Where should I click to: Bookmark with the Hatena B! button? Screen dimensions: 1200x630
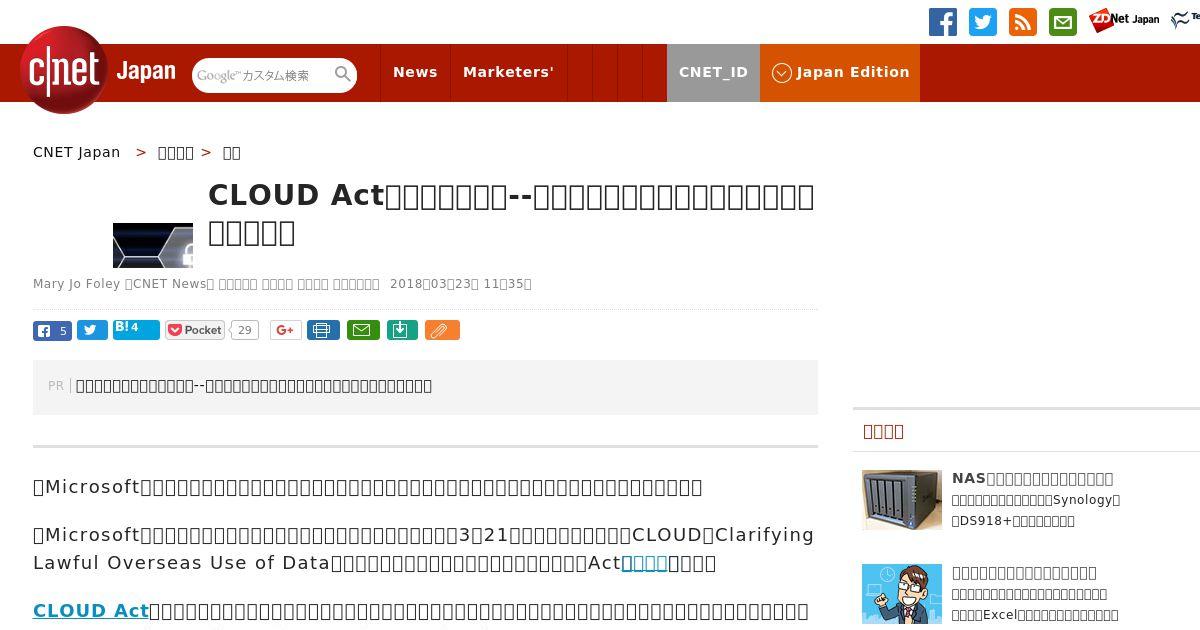click(x=136, y=329)
